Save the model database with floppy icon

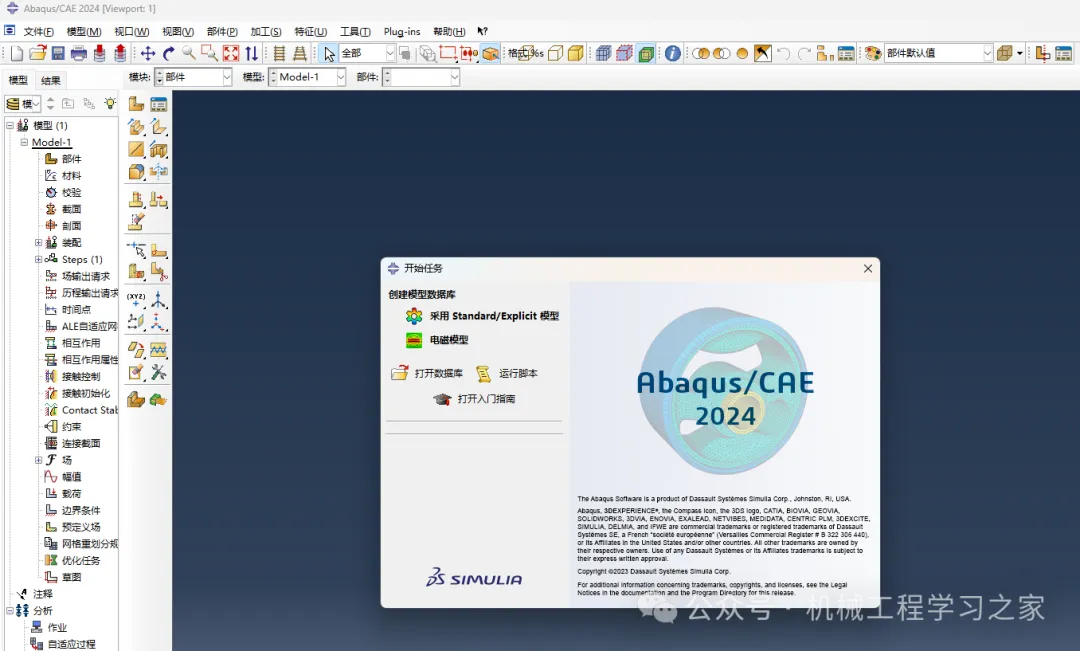[58, 53]
